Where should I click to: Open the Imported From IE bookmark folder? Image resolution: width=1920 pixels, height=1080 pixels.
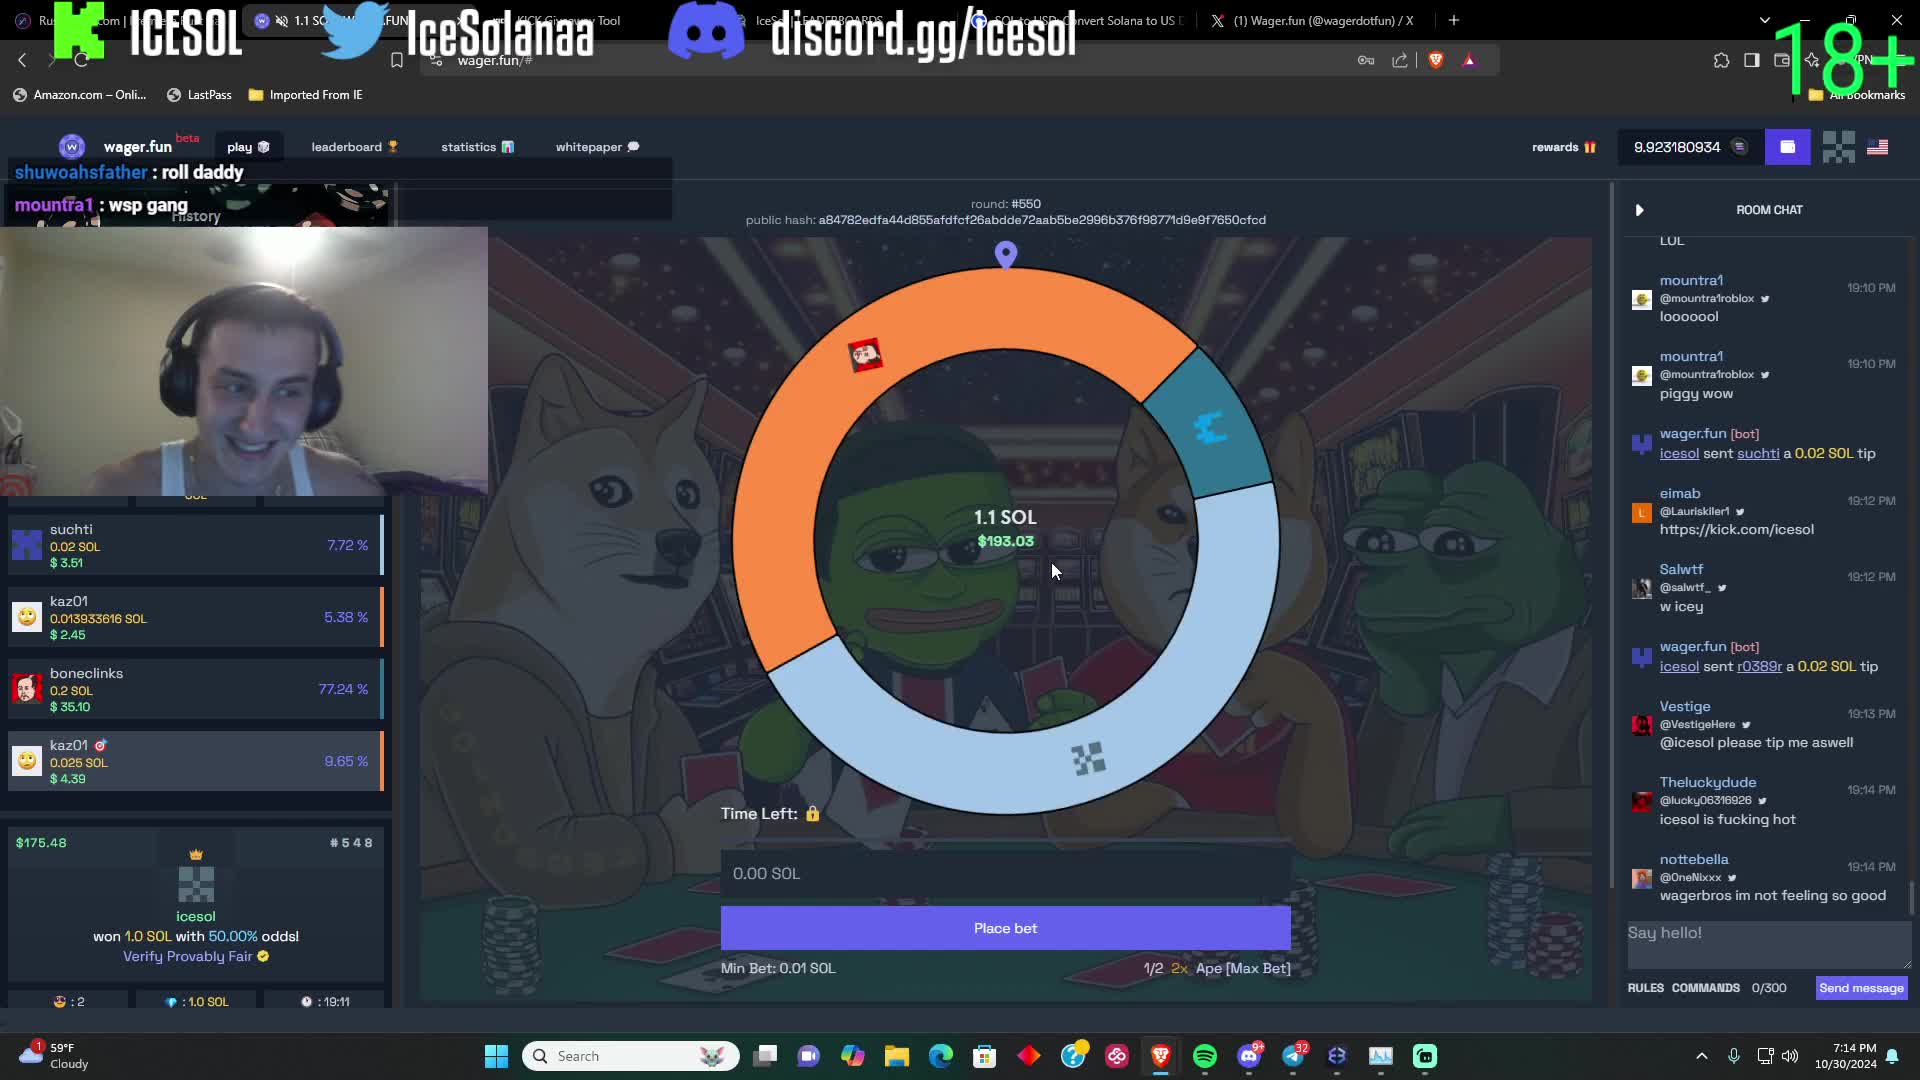[305, 95]
